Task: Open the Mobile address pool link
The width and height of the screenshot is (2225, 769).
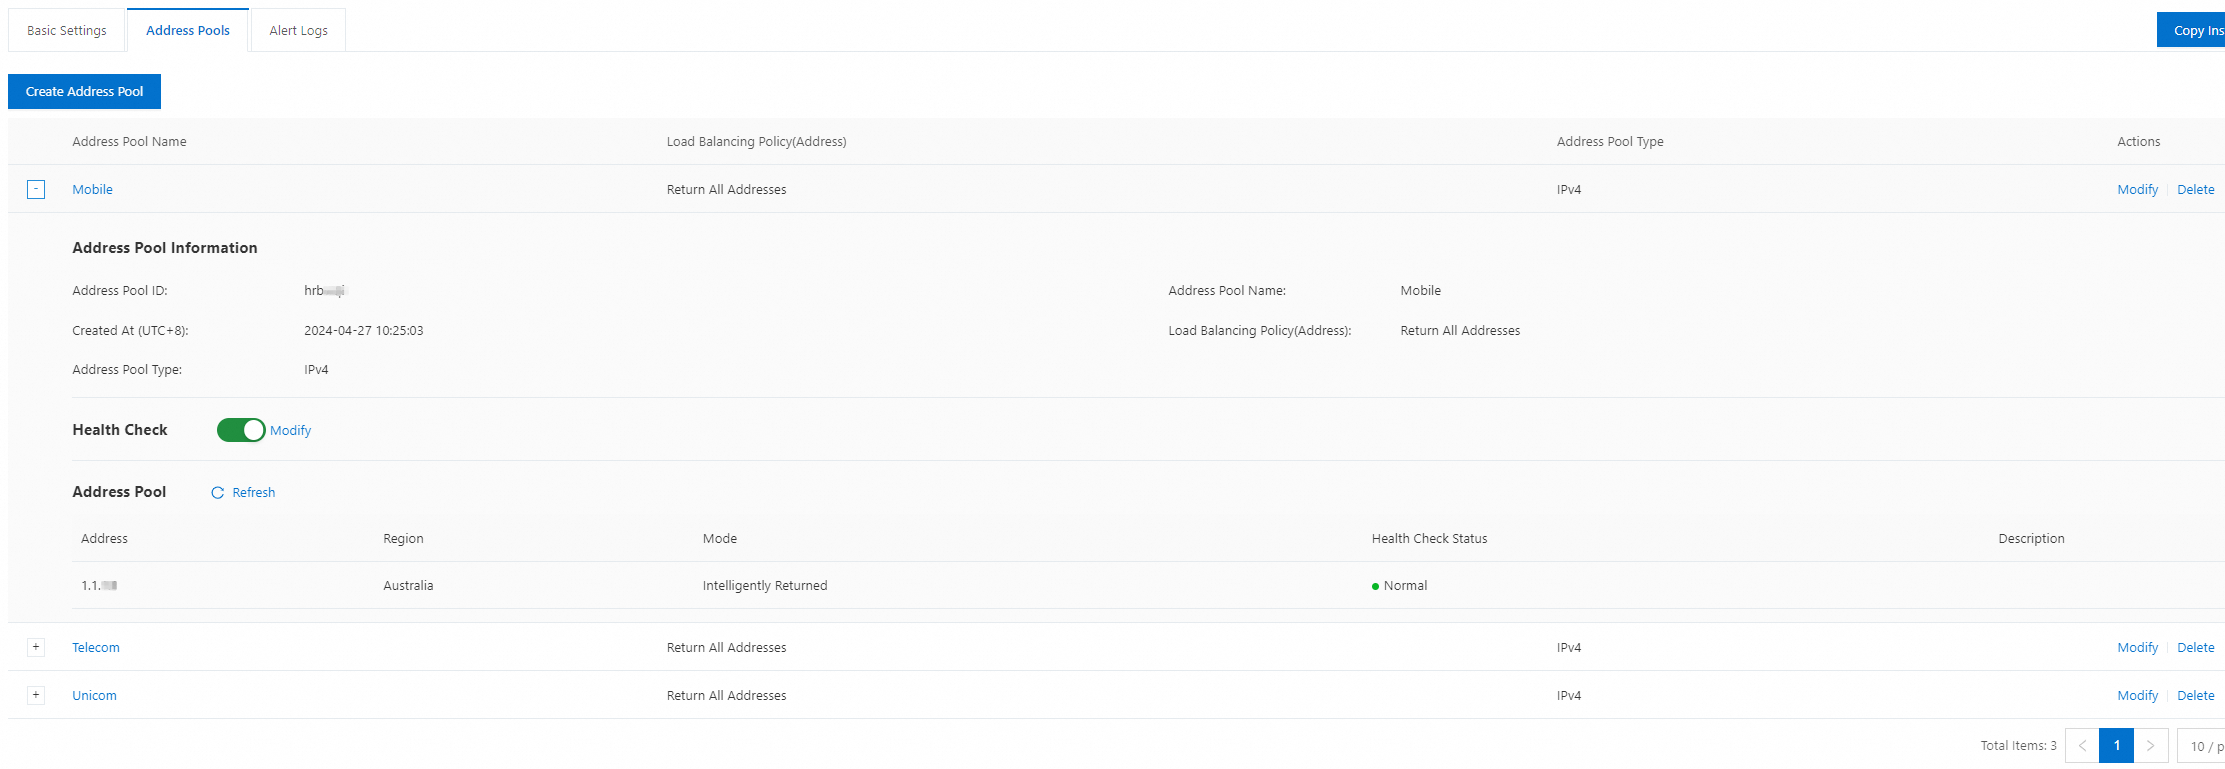Action: (x=92, y=189)
